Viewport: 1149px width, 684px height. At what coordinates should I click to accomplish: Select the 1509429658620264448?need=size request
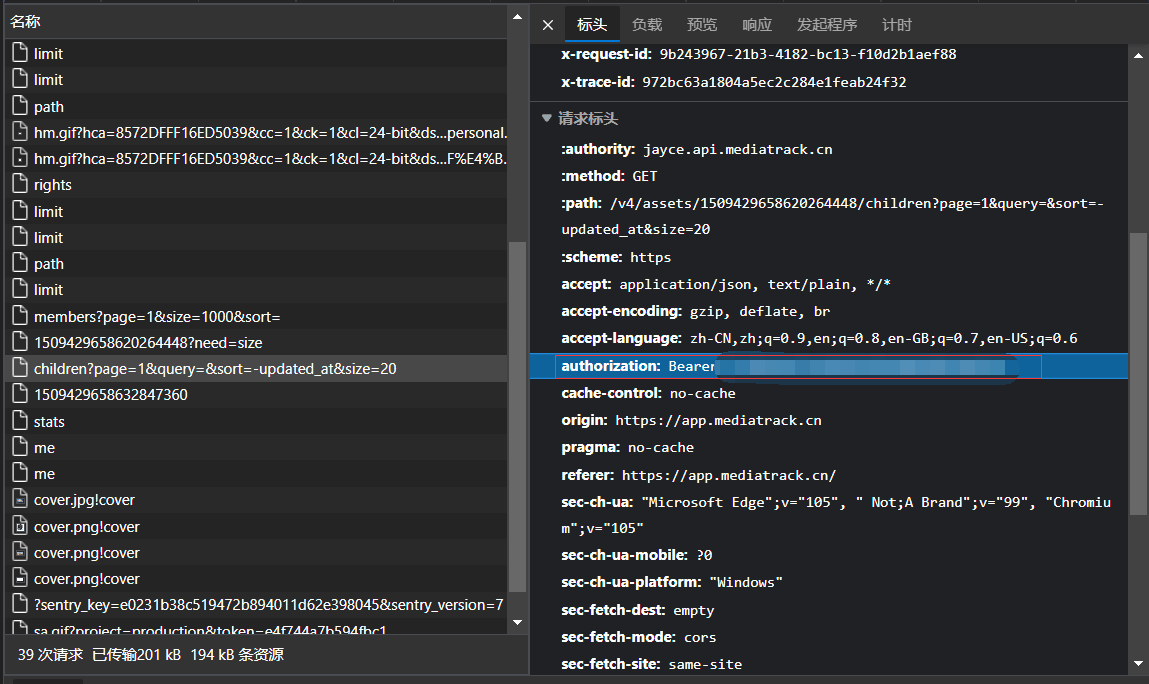pos(148,342)
